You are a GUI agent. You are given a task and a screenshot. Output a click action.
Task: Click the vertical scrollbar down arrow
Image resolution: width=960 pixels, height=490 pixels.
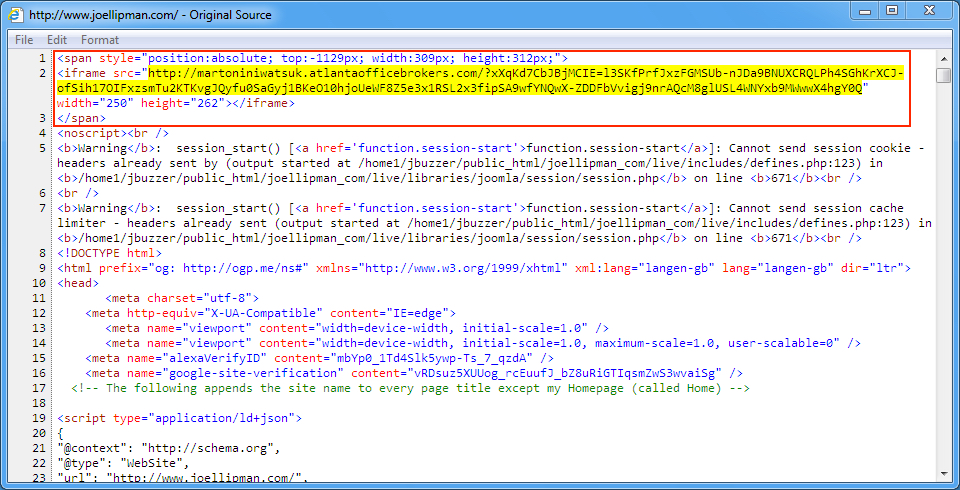click(943, 474)
